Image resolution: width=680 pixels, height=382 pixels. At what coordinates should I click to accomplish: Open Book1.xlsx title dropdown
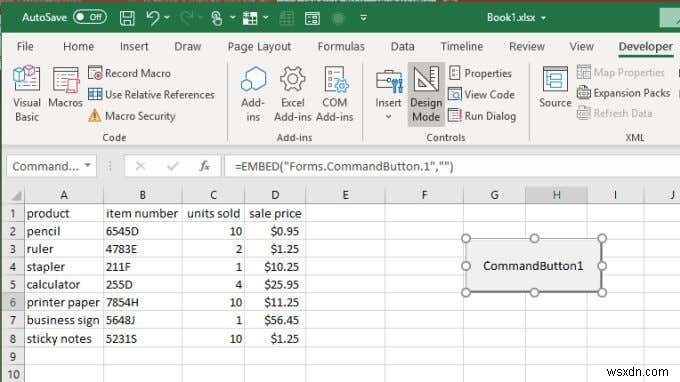(x=543, y=18)
